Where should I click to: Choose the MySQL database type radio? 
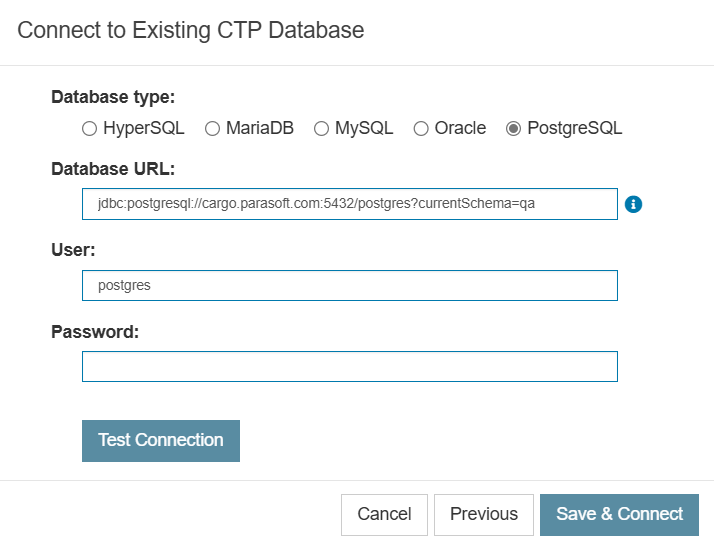tap(321, 129)
